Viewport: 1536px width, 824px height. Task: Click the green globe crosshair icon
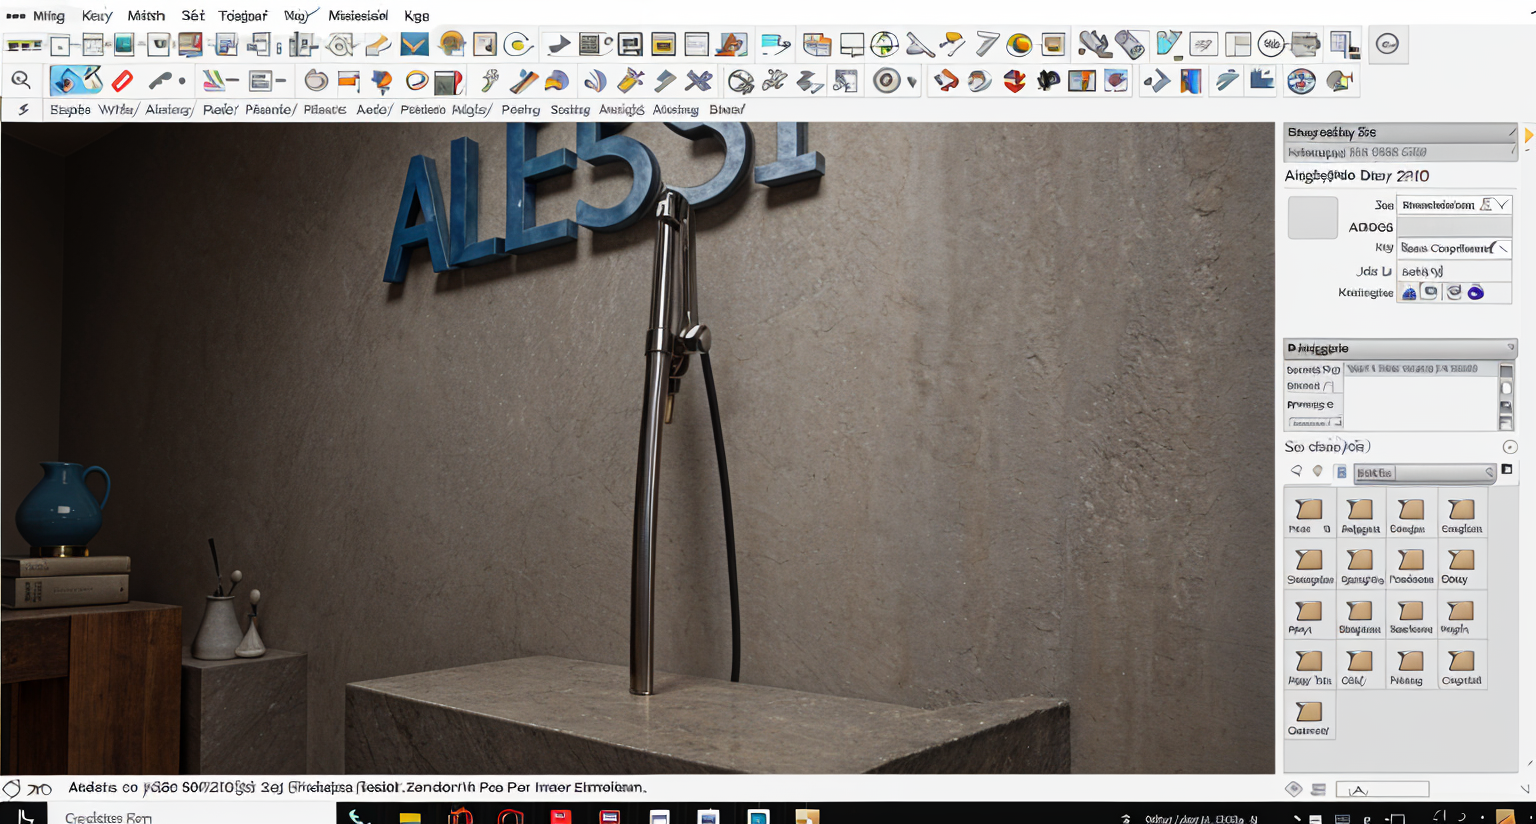884,44
